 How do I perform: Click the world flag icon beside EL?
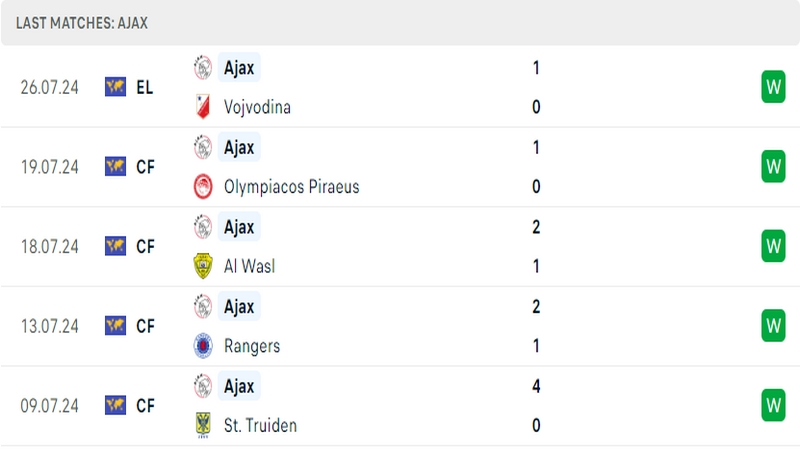pos(115,87)
